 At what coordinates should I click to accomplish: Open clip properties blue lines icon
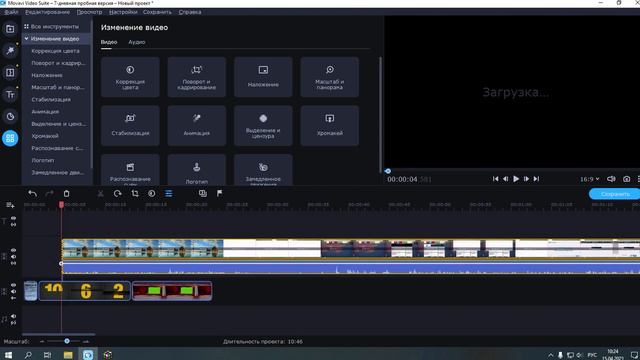[169, 193]
